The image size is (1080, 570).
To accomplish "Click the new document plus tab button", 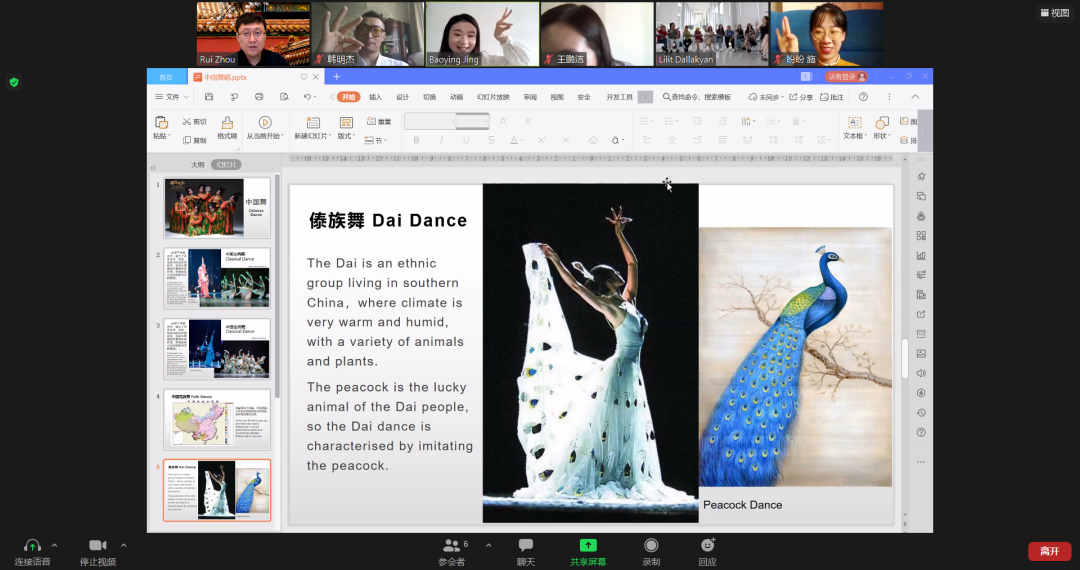I will point(336,76).
